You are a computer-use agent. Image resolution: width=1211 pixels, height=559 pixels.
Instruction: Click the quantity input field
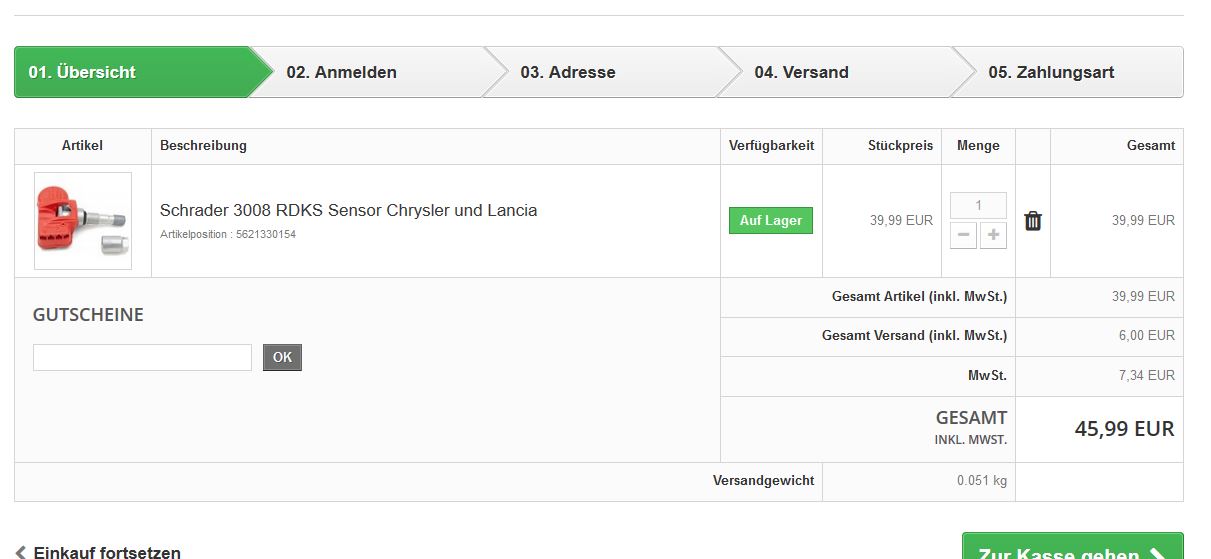click(x=978, y=206)
